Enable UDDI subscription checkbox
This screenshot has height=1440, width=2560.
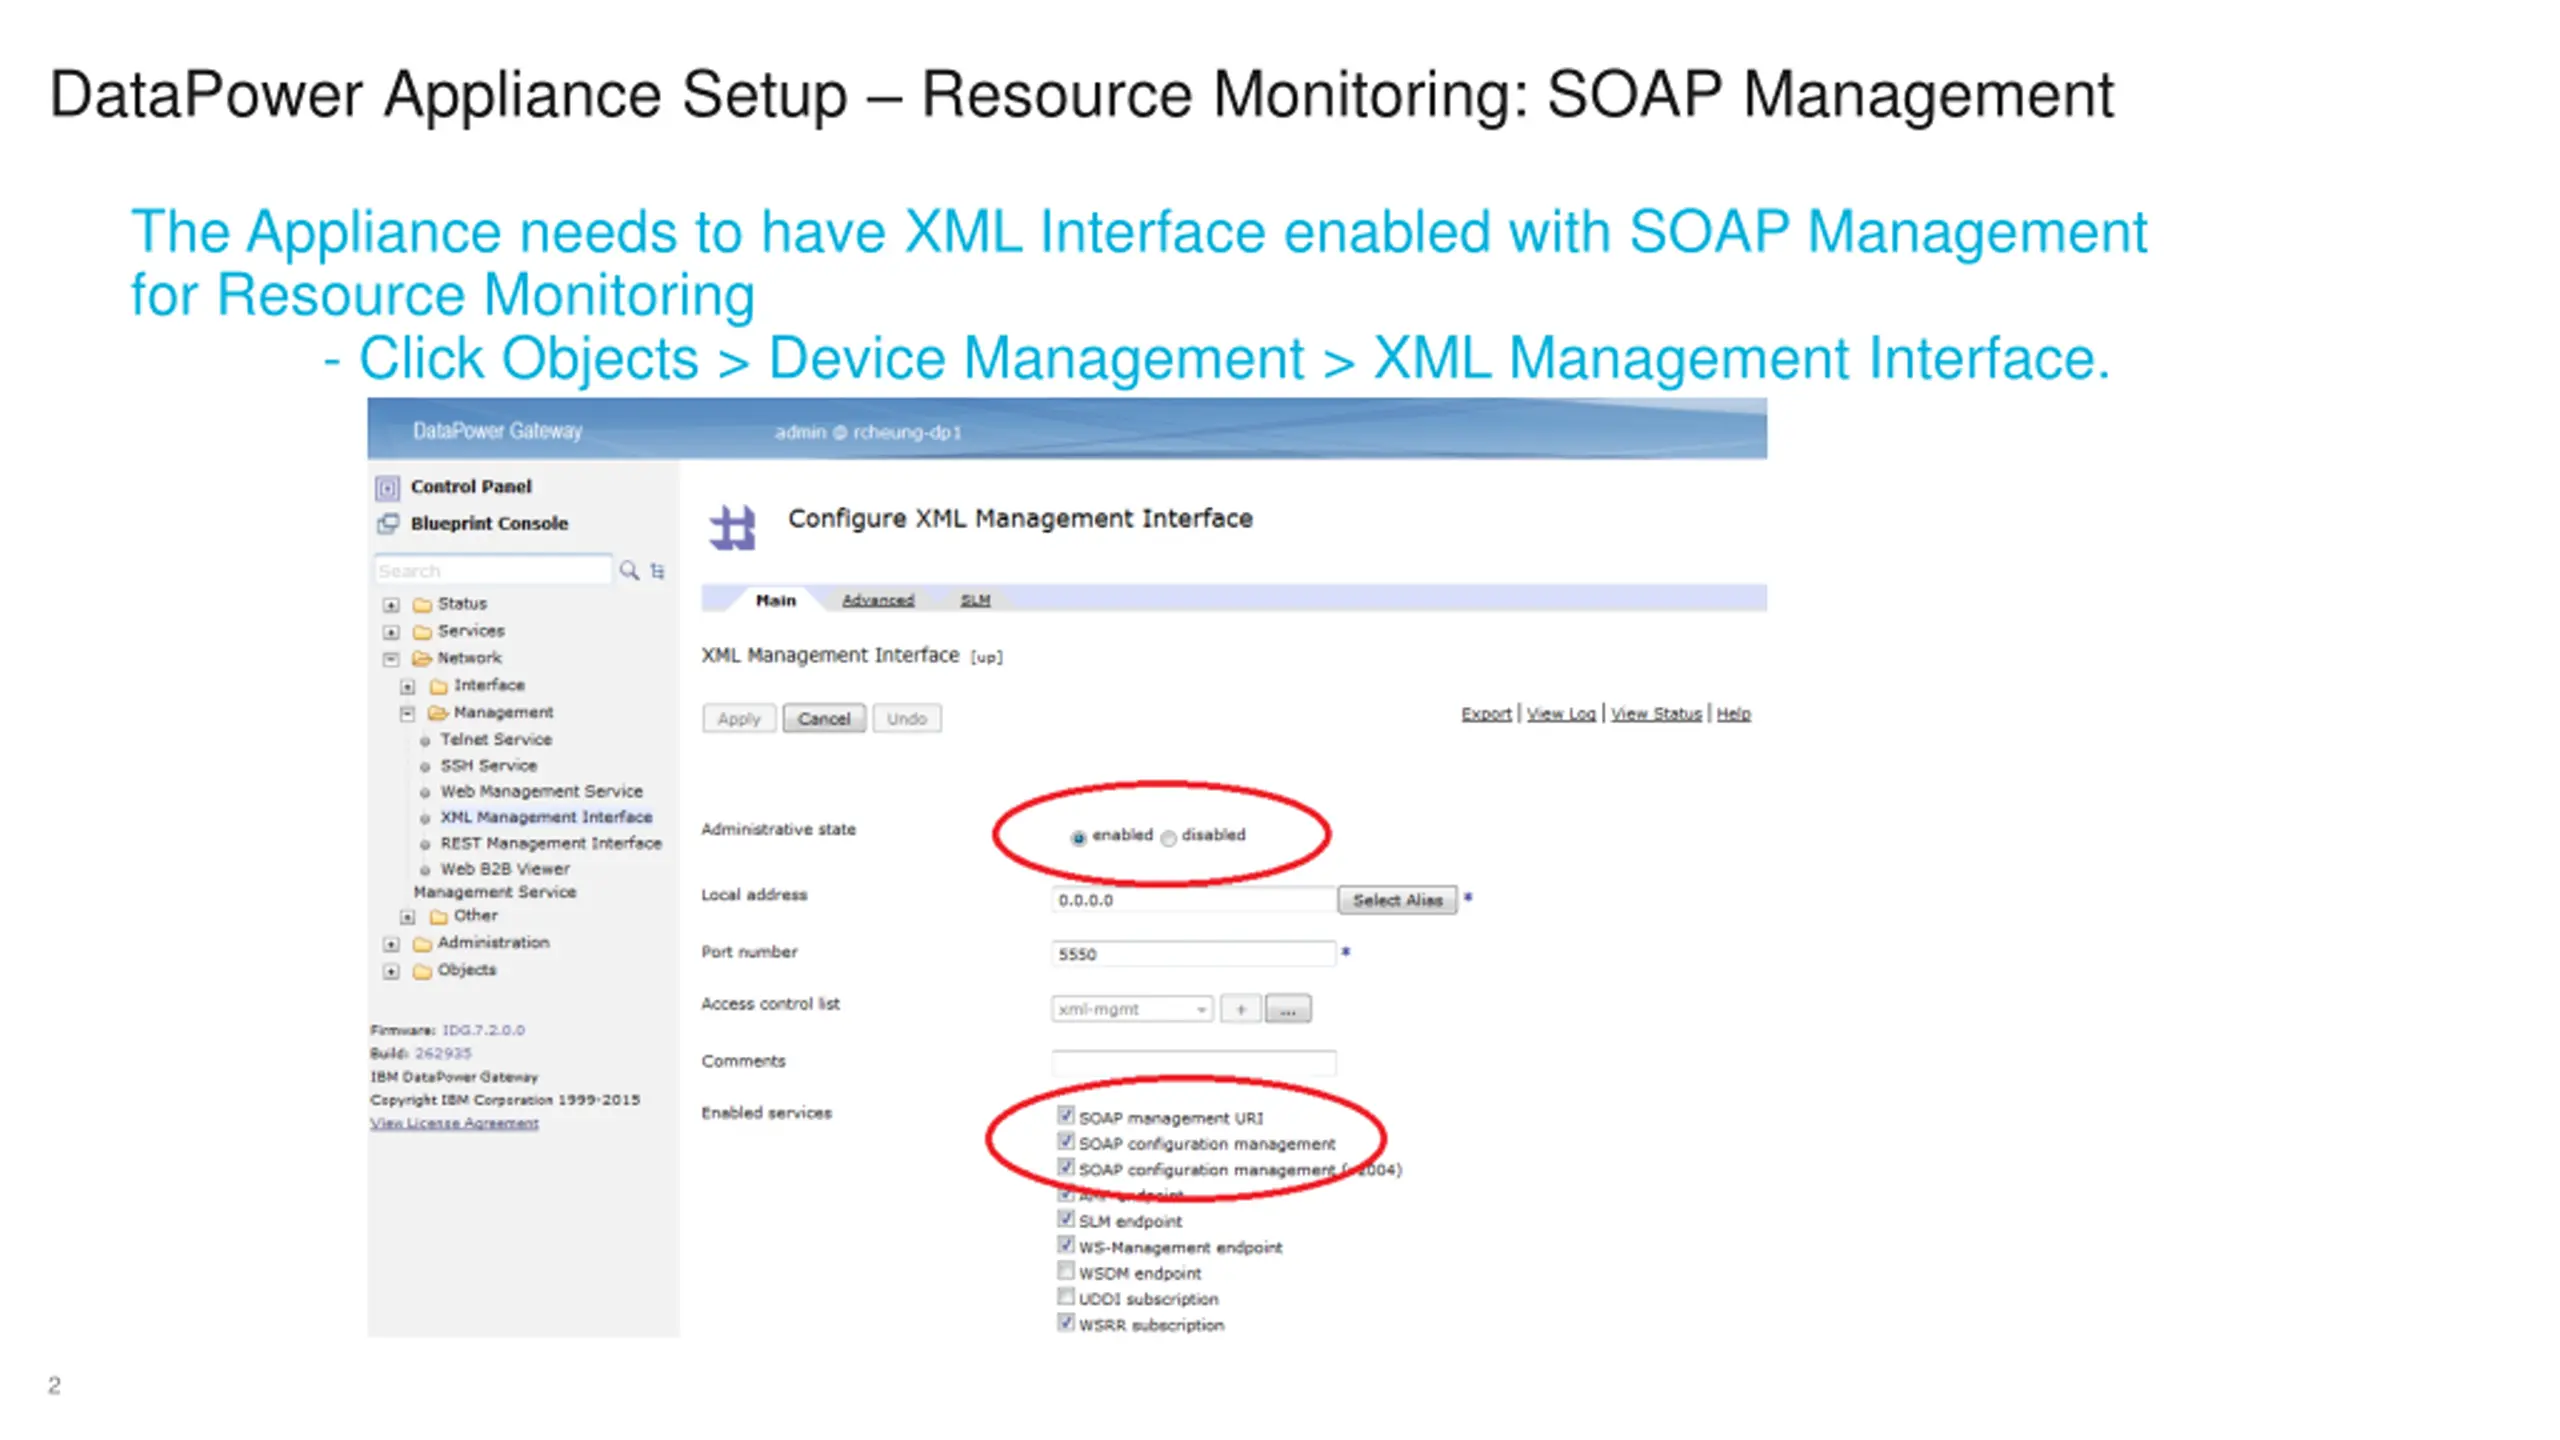click(1066, 1297)
